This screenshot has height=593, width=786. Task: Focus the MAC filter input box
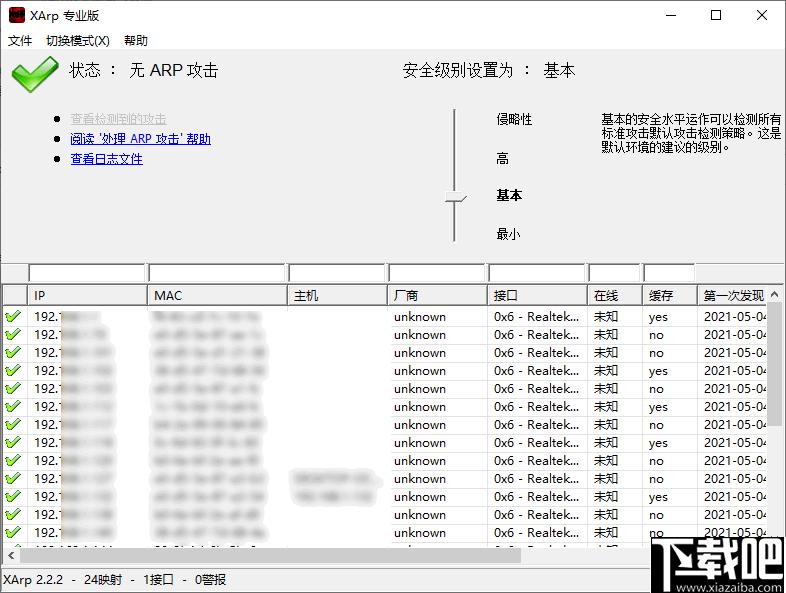(x=217, y=273)
